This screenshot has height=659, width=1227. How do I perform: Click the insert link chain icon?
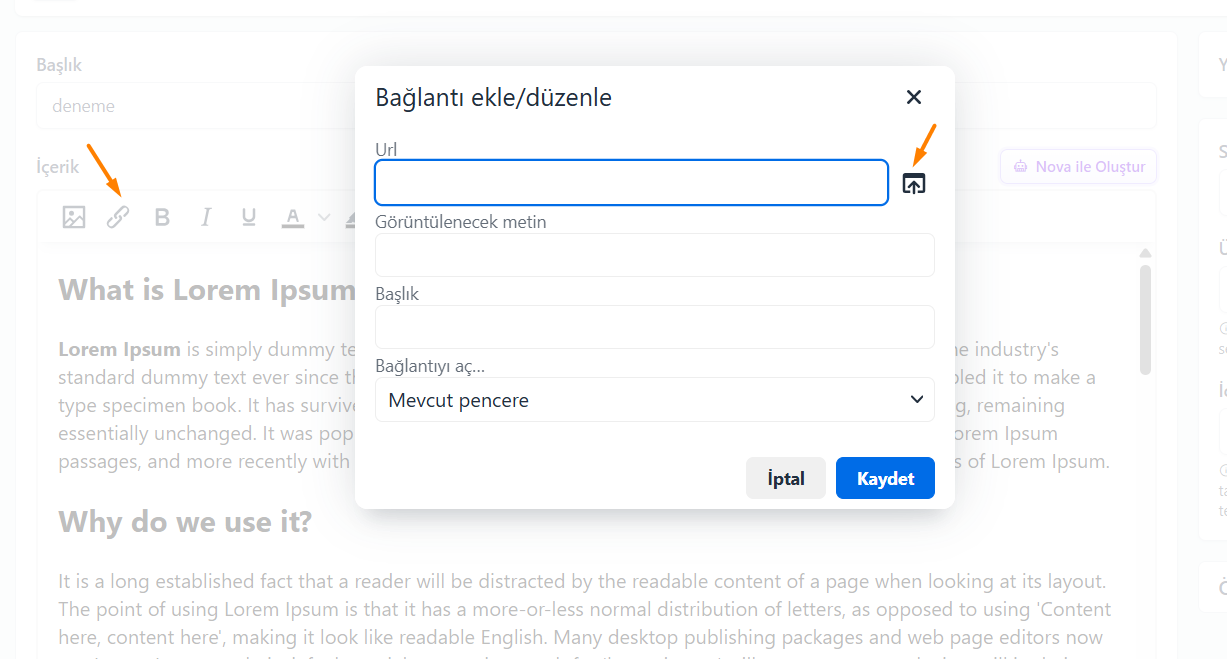pyautogui.click(x=118, y=217)
